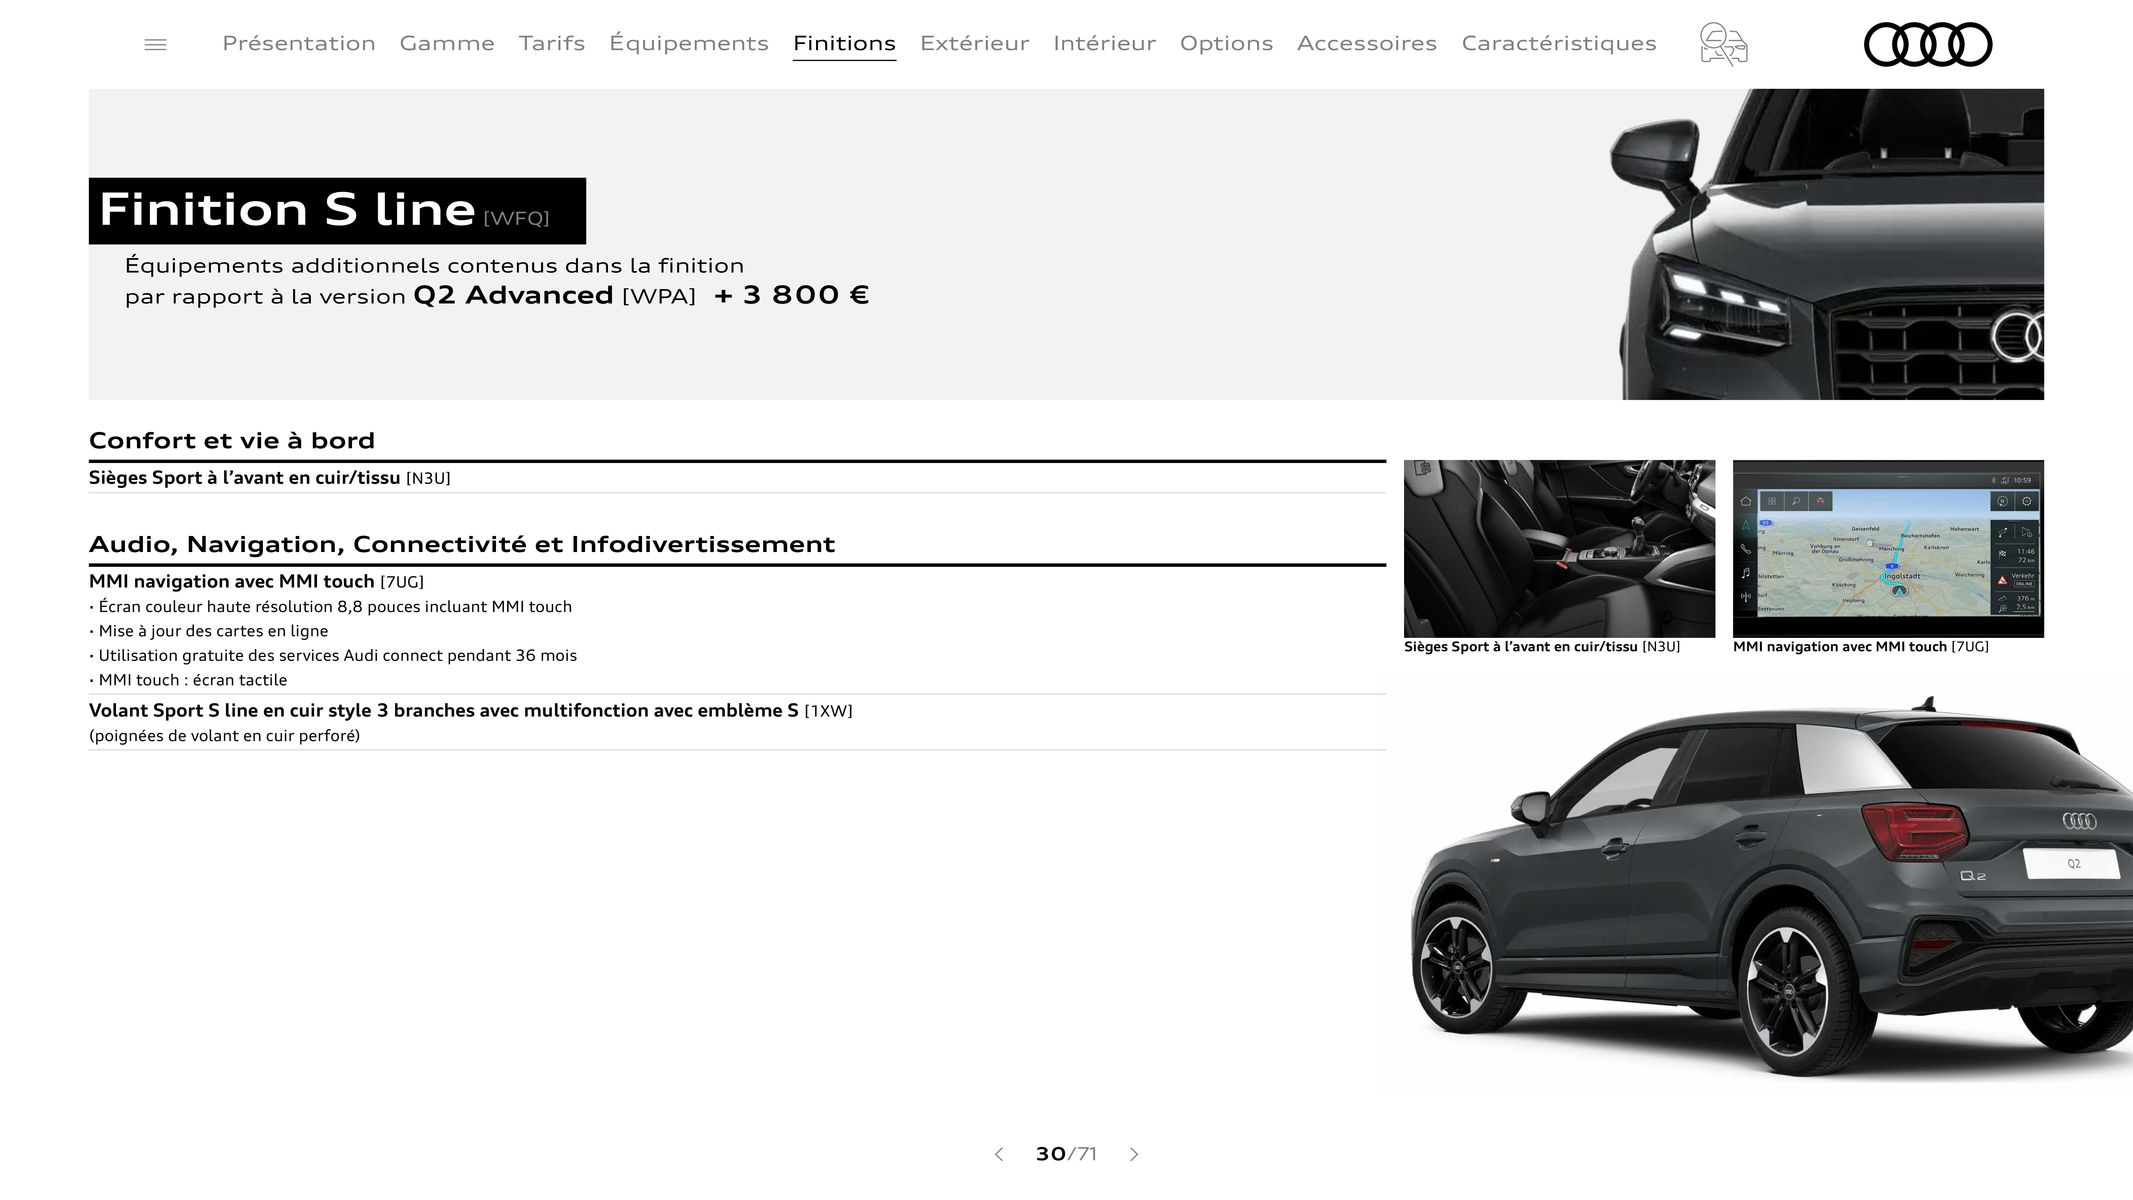This screenshot has width=2133, height=1200.
Task: Click the Équipements additionnels contenus subtitle
Action: point(434,266)
